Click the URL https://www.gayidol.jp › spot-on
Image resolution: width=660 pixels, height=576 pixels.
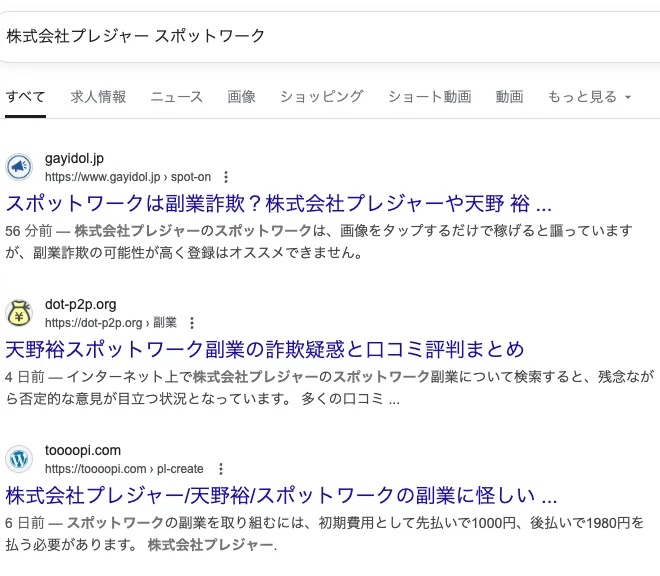tap(128, 177)
